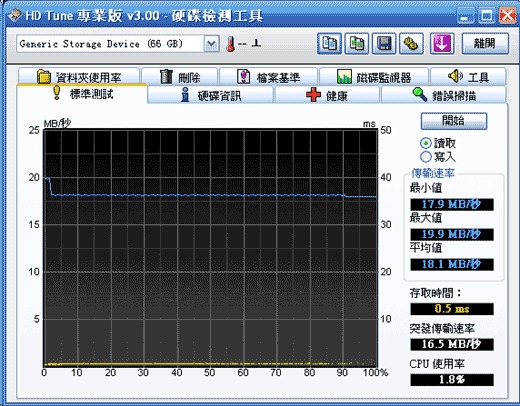Click the CPU 使用率 label
This screenshot has height=406, width=520.
(x=437, y=364)
